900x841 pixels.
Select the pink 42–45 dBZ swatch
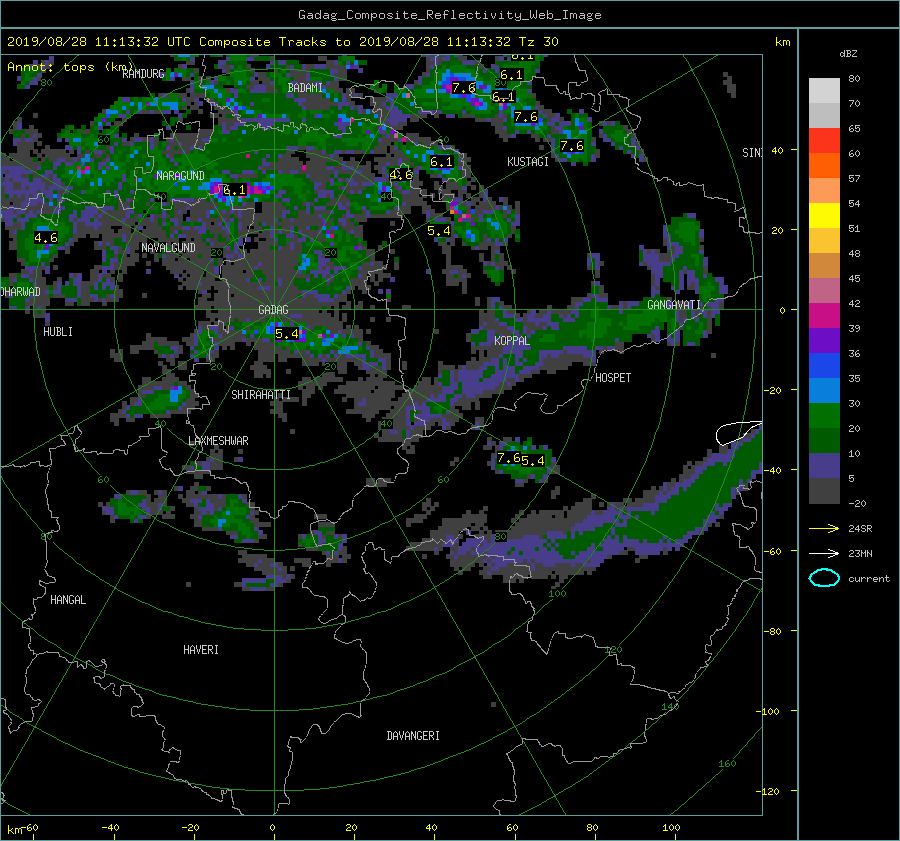pos(824,290)
